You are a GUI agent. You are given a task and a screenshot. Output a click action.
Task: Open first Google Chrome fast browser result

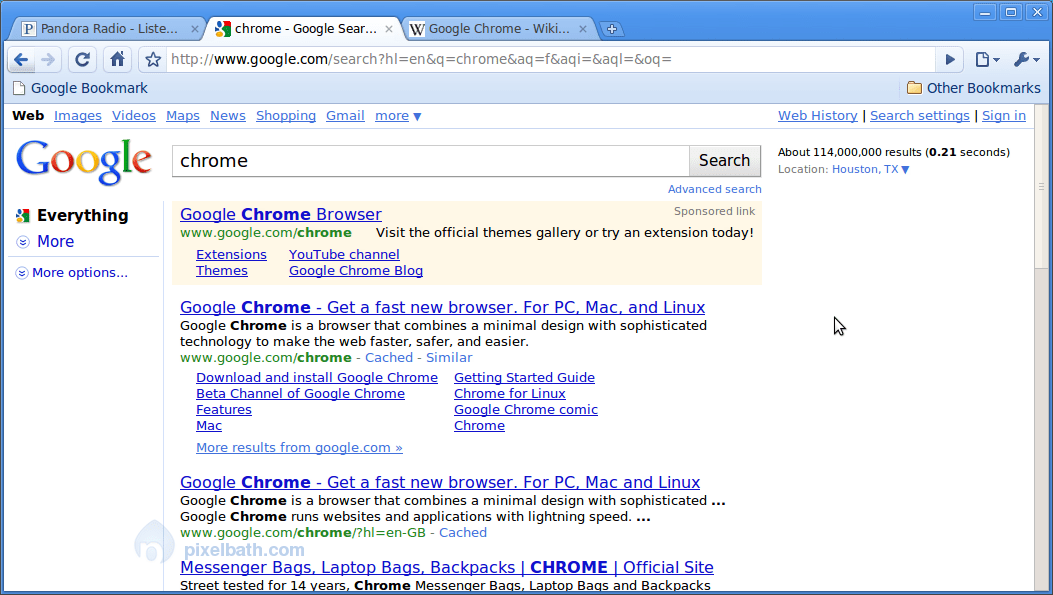point(443,307)
